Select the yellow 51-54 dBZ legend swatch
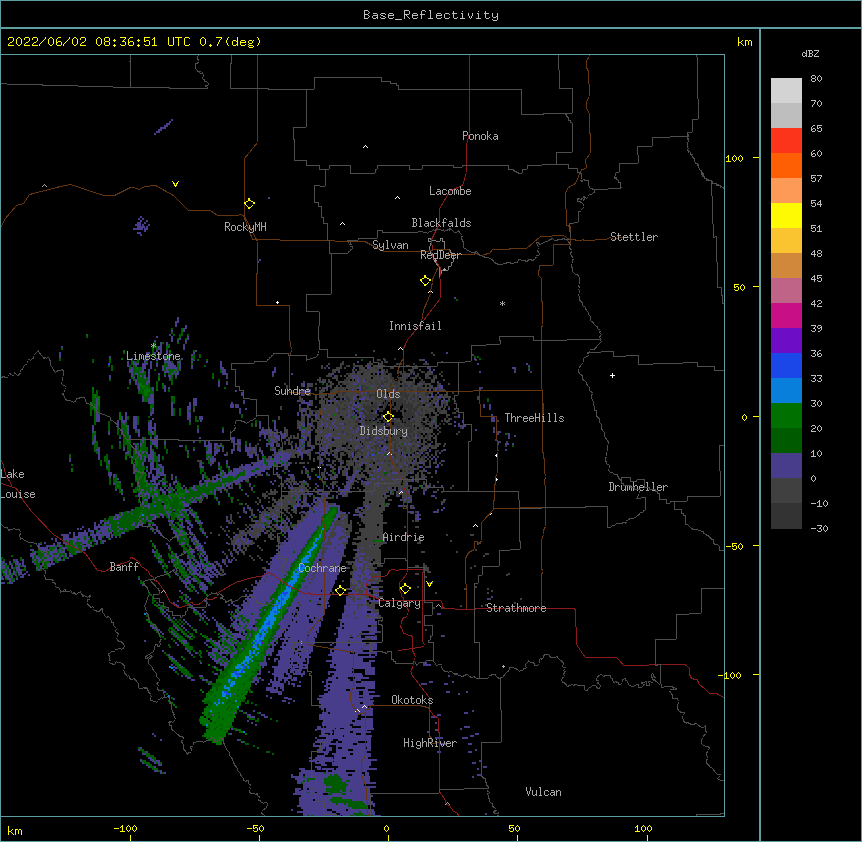This screenshot has width=862, height=842. tap(786, 215)
